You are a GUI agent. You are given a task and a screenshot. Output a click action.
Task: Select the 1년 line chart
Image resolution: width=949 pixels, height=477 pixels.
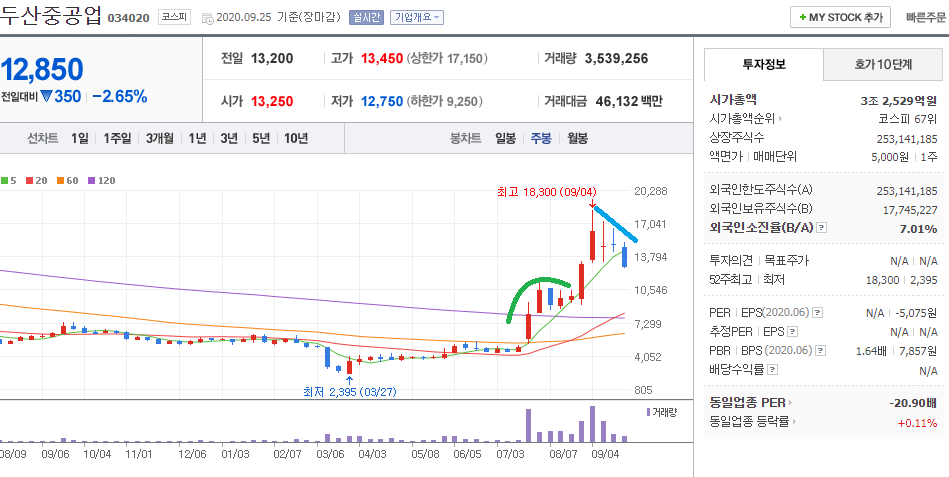(x=197, y=139)
